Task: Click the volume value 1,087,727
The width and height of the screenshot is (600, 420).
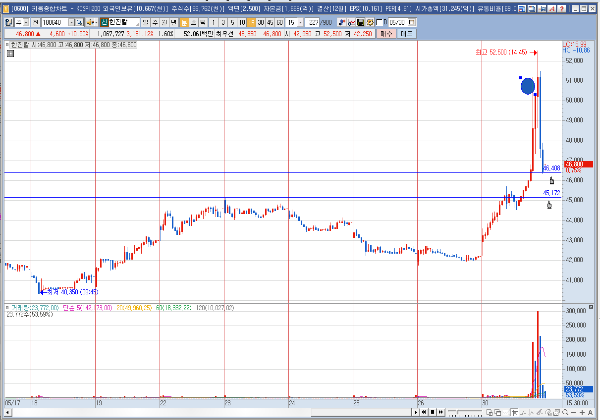Action: (110, 34)
